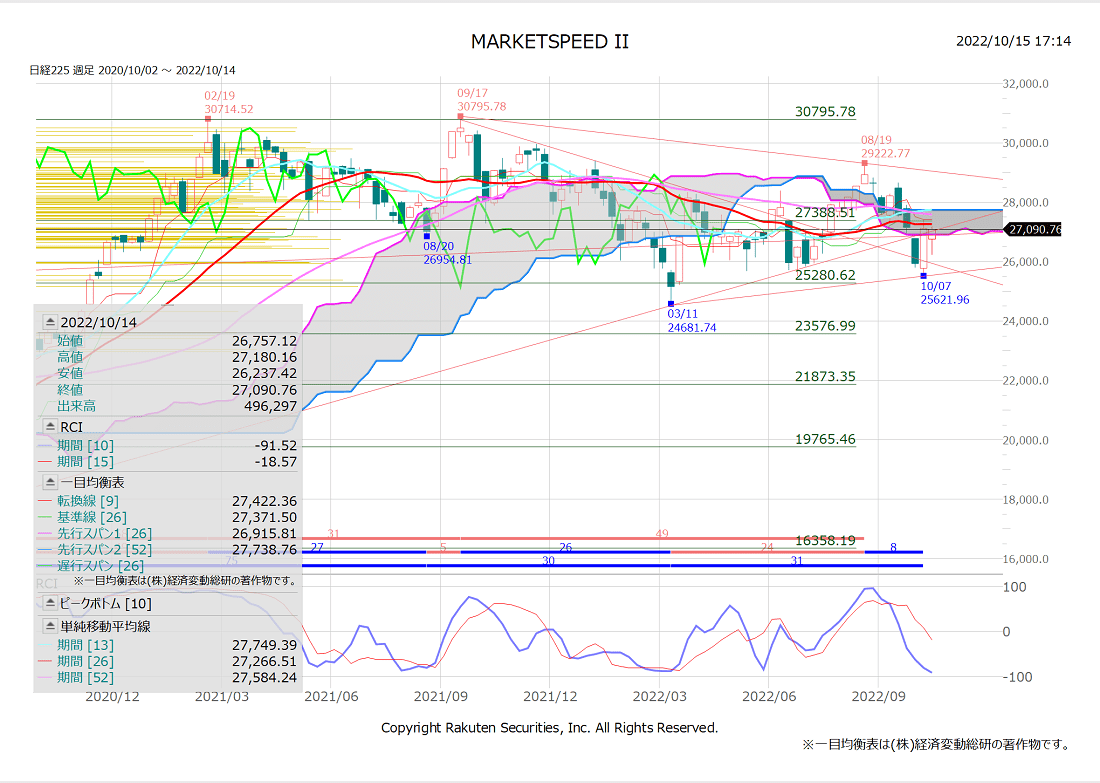Screen dimensions: 1100x783
Task: Click moving average 期間 [52] entry
Action: click(x=85, y=677)
